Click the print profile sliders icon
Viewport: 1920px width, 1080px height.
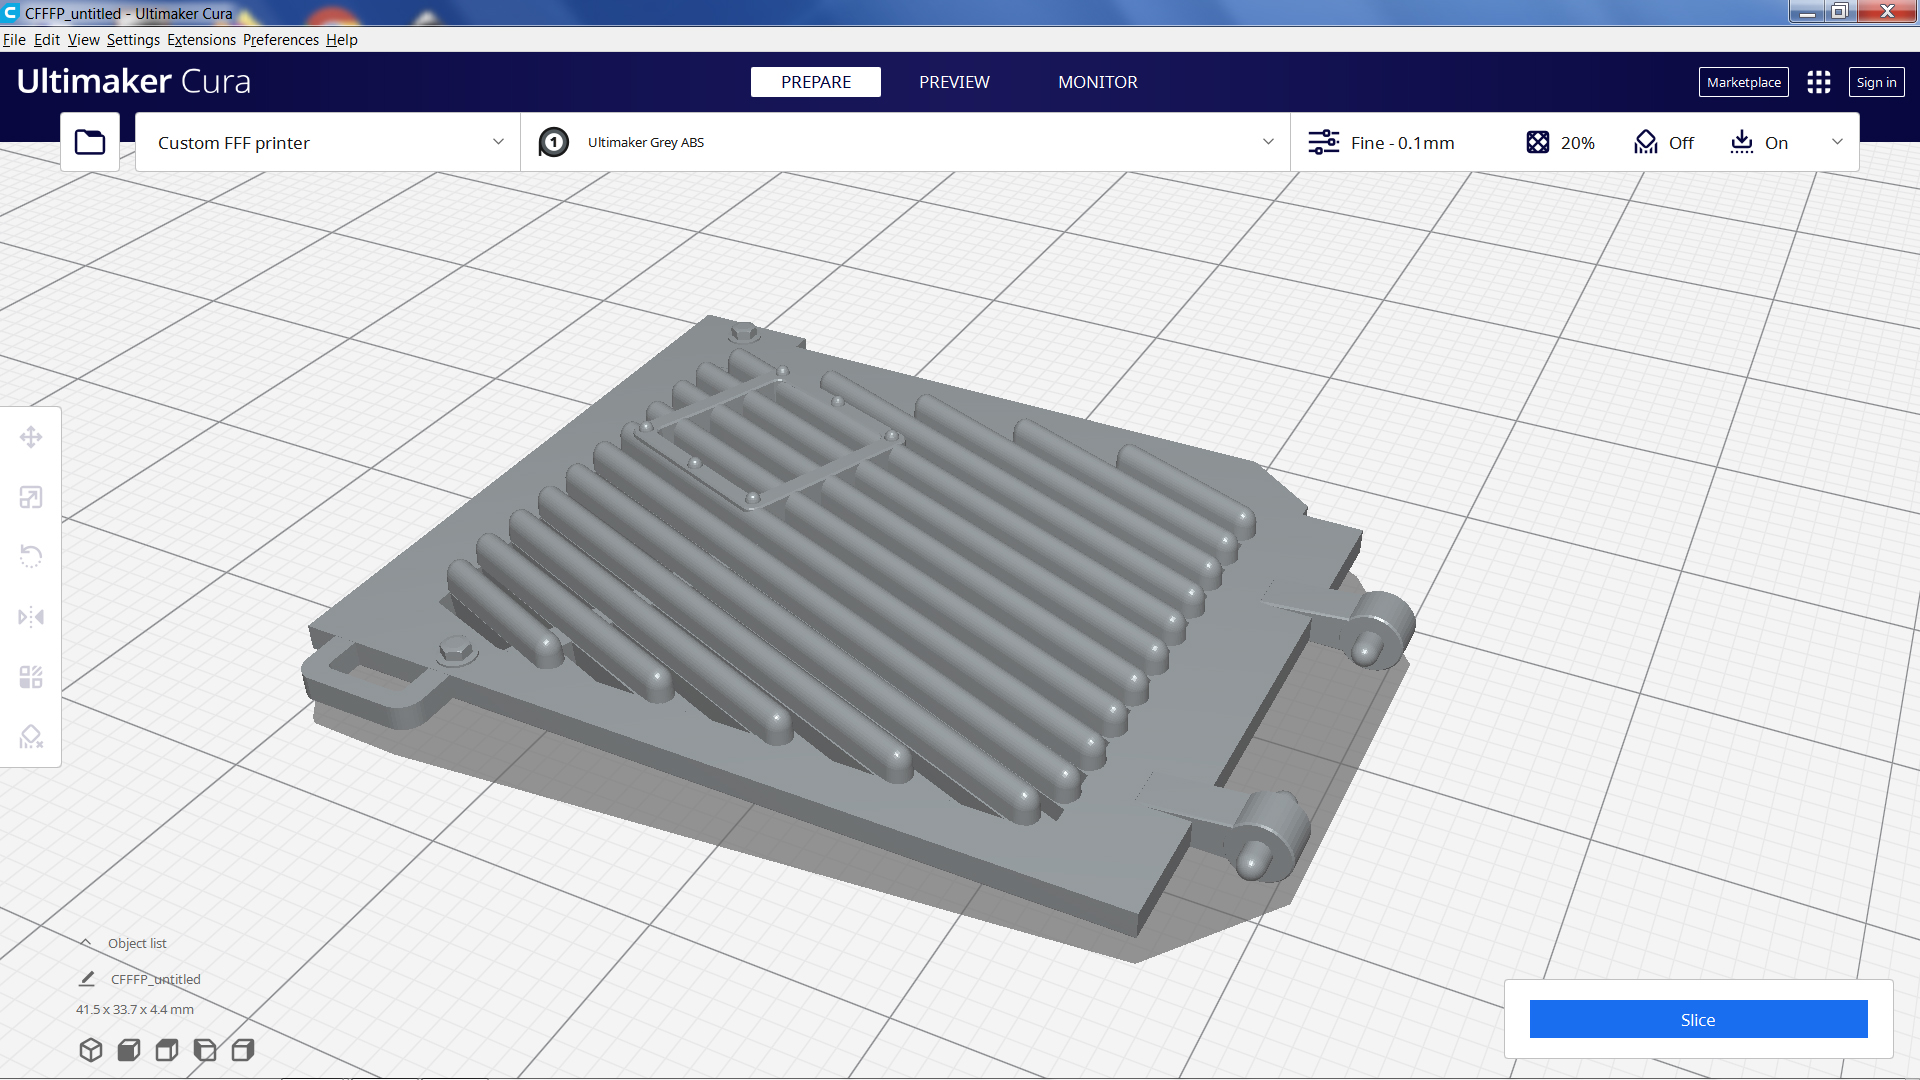[x=1324, y=142]
